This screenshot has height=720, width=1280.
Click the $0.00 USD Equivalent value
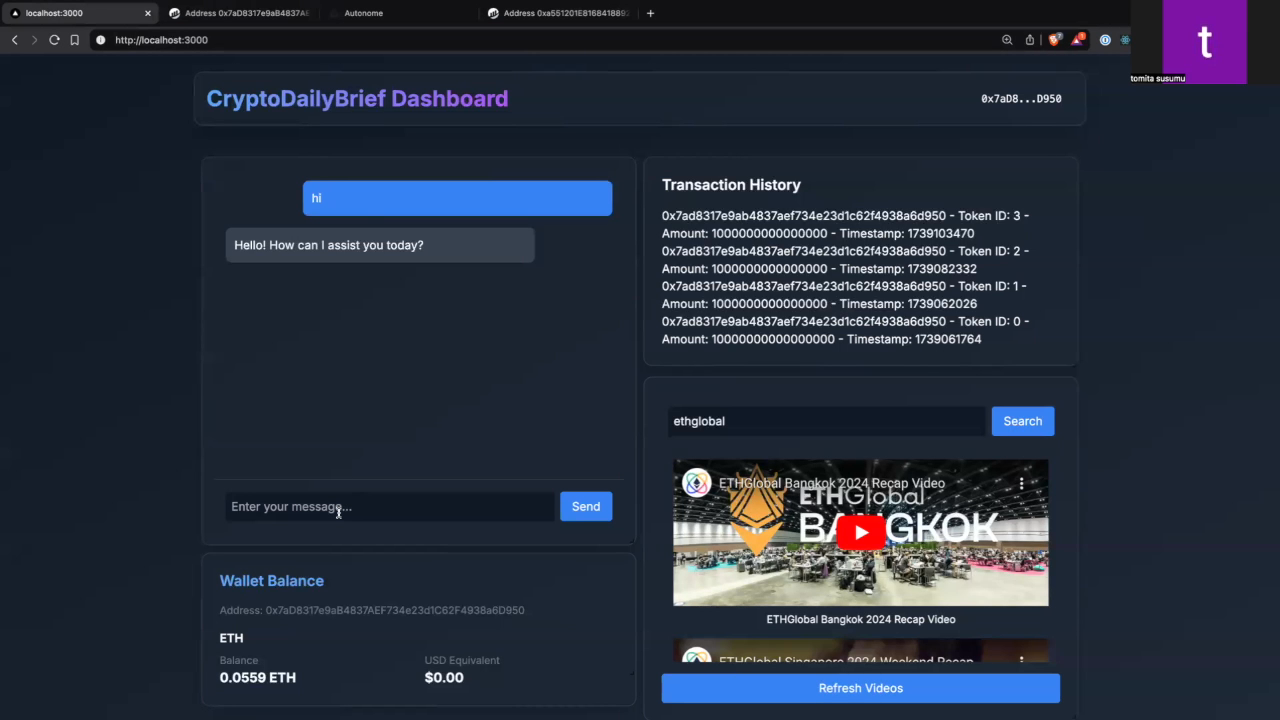coord(444,678)
